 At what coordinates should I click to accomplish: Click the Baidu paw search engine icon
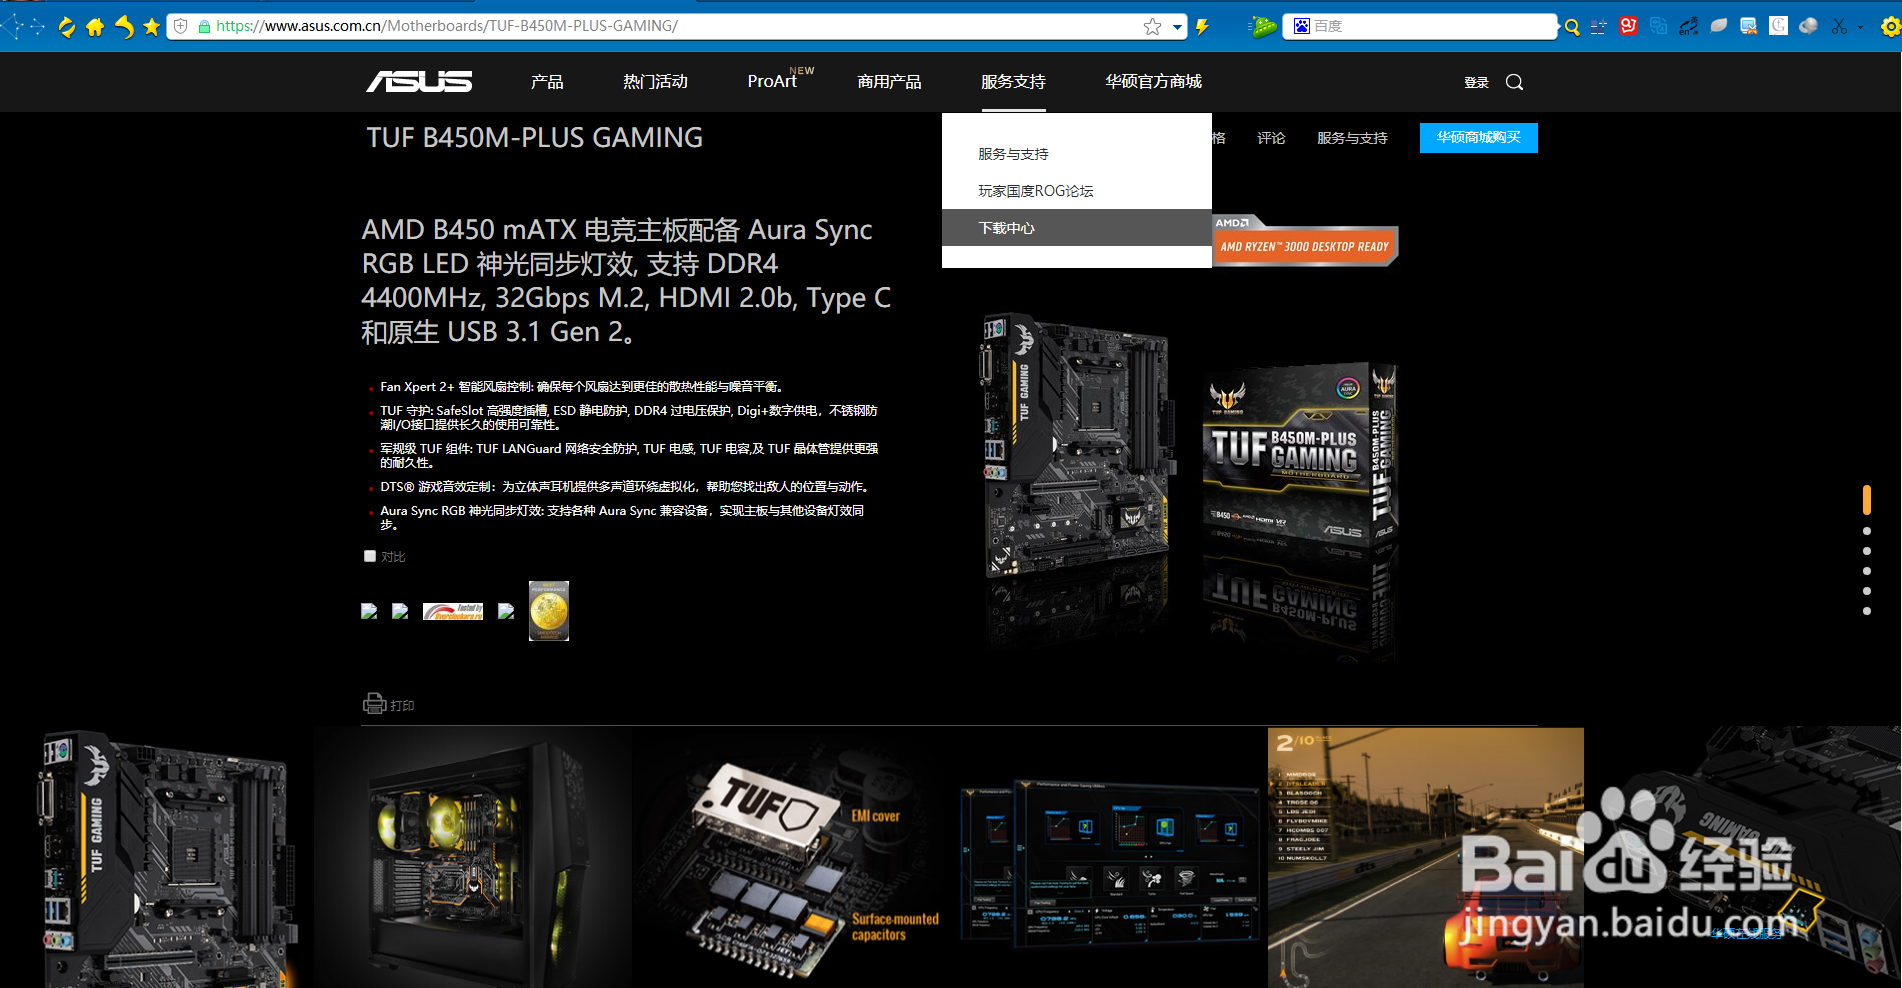[1301, 26]
